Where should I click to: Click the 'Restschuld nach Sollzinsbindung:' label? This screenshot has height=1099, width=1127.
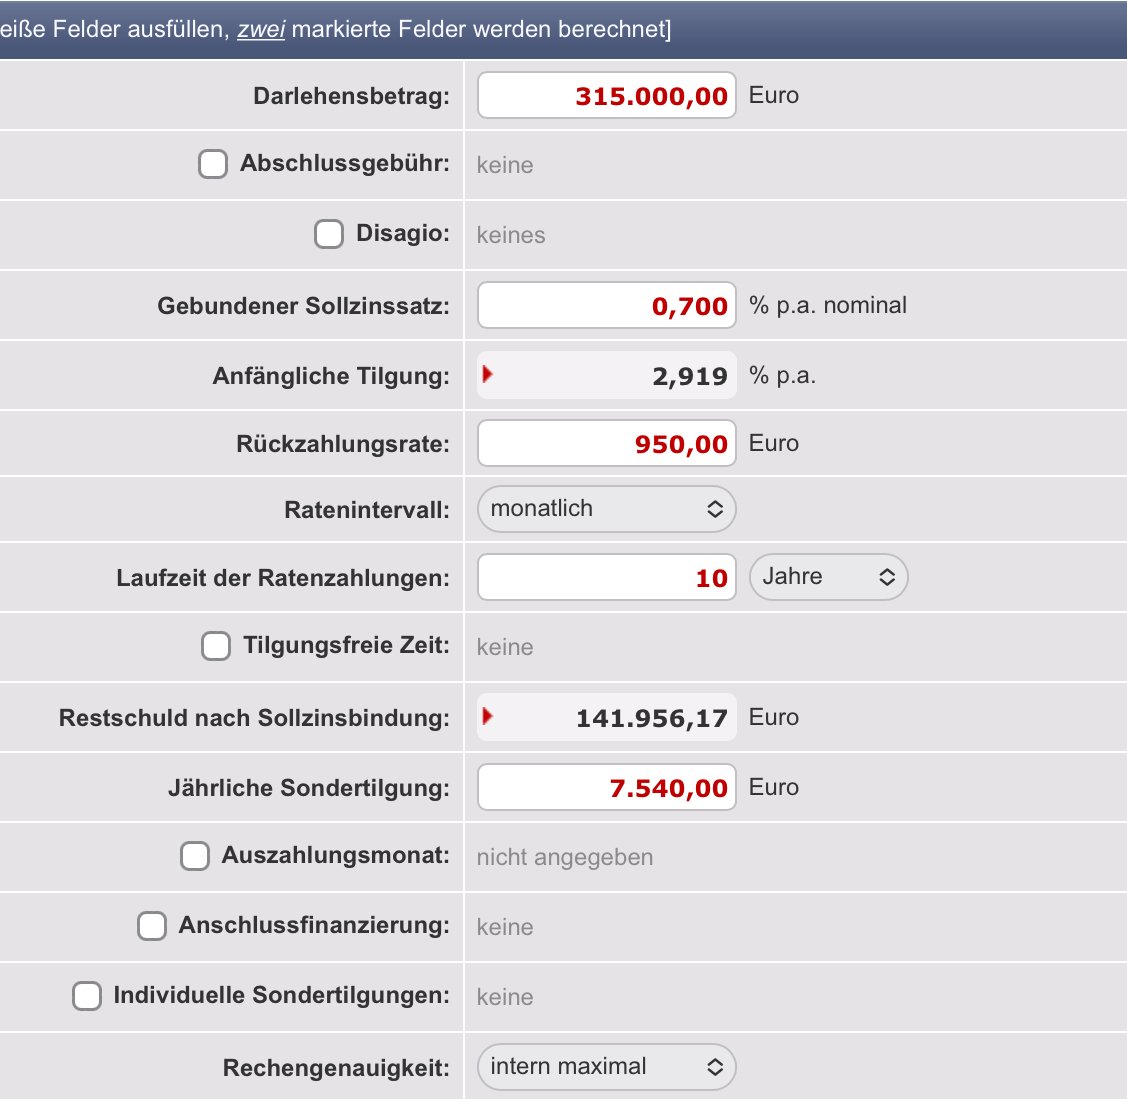254,717
